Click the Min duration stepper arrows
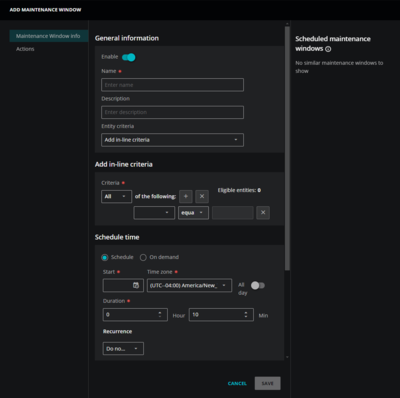The width and height of the screenshot is (400, 398). tap(246, 315)
